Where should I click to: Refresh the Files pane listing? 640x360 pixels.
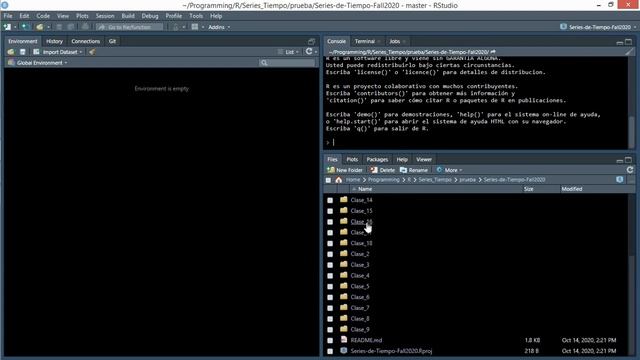[x=630, y=170]
